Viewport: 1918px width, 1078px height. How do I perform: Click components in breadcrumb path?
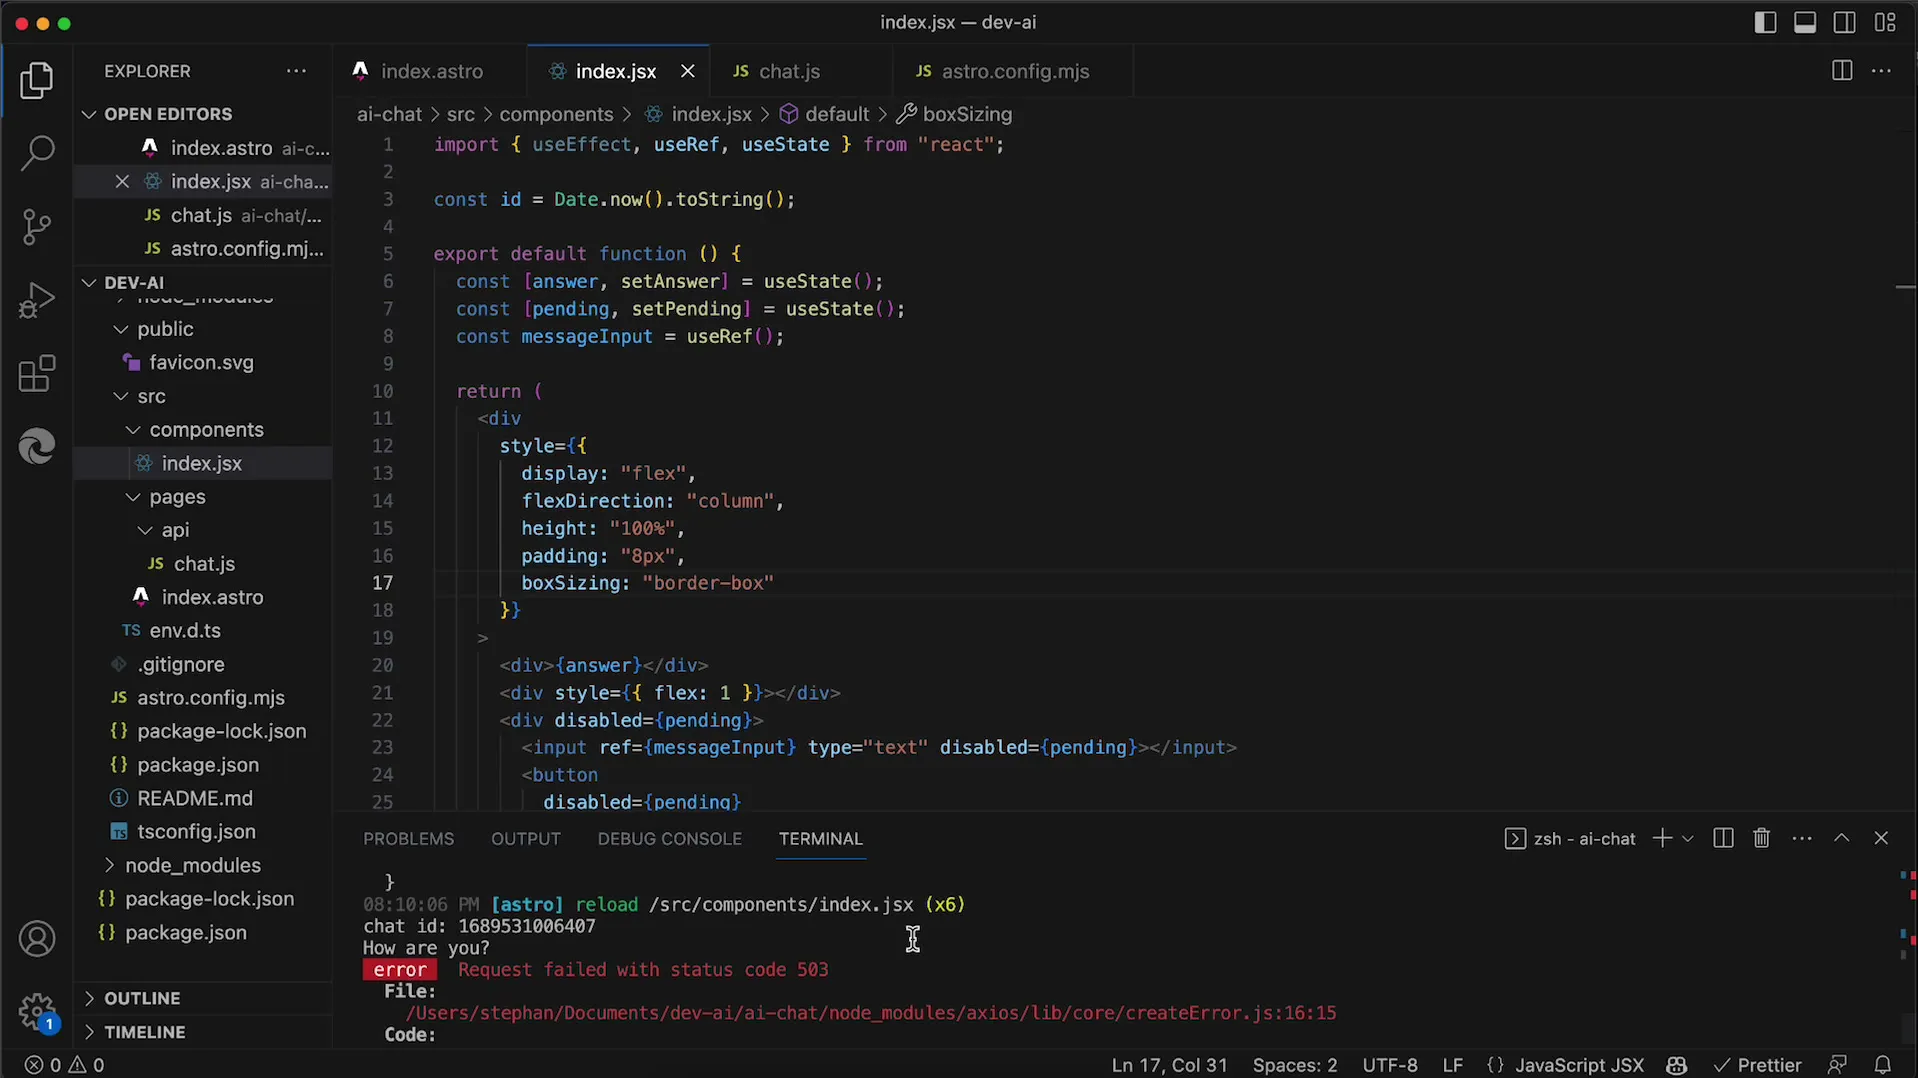(x=556, y=114)
